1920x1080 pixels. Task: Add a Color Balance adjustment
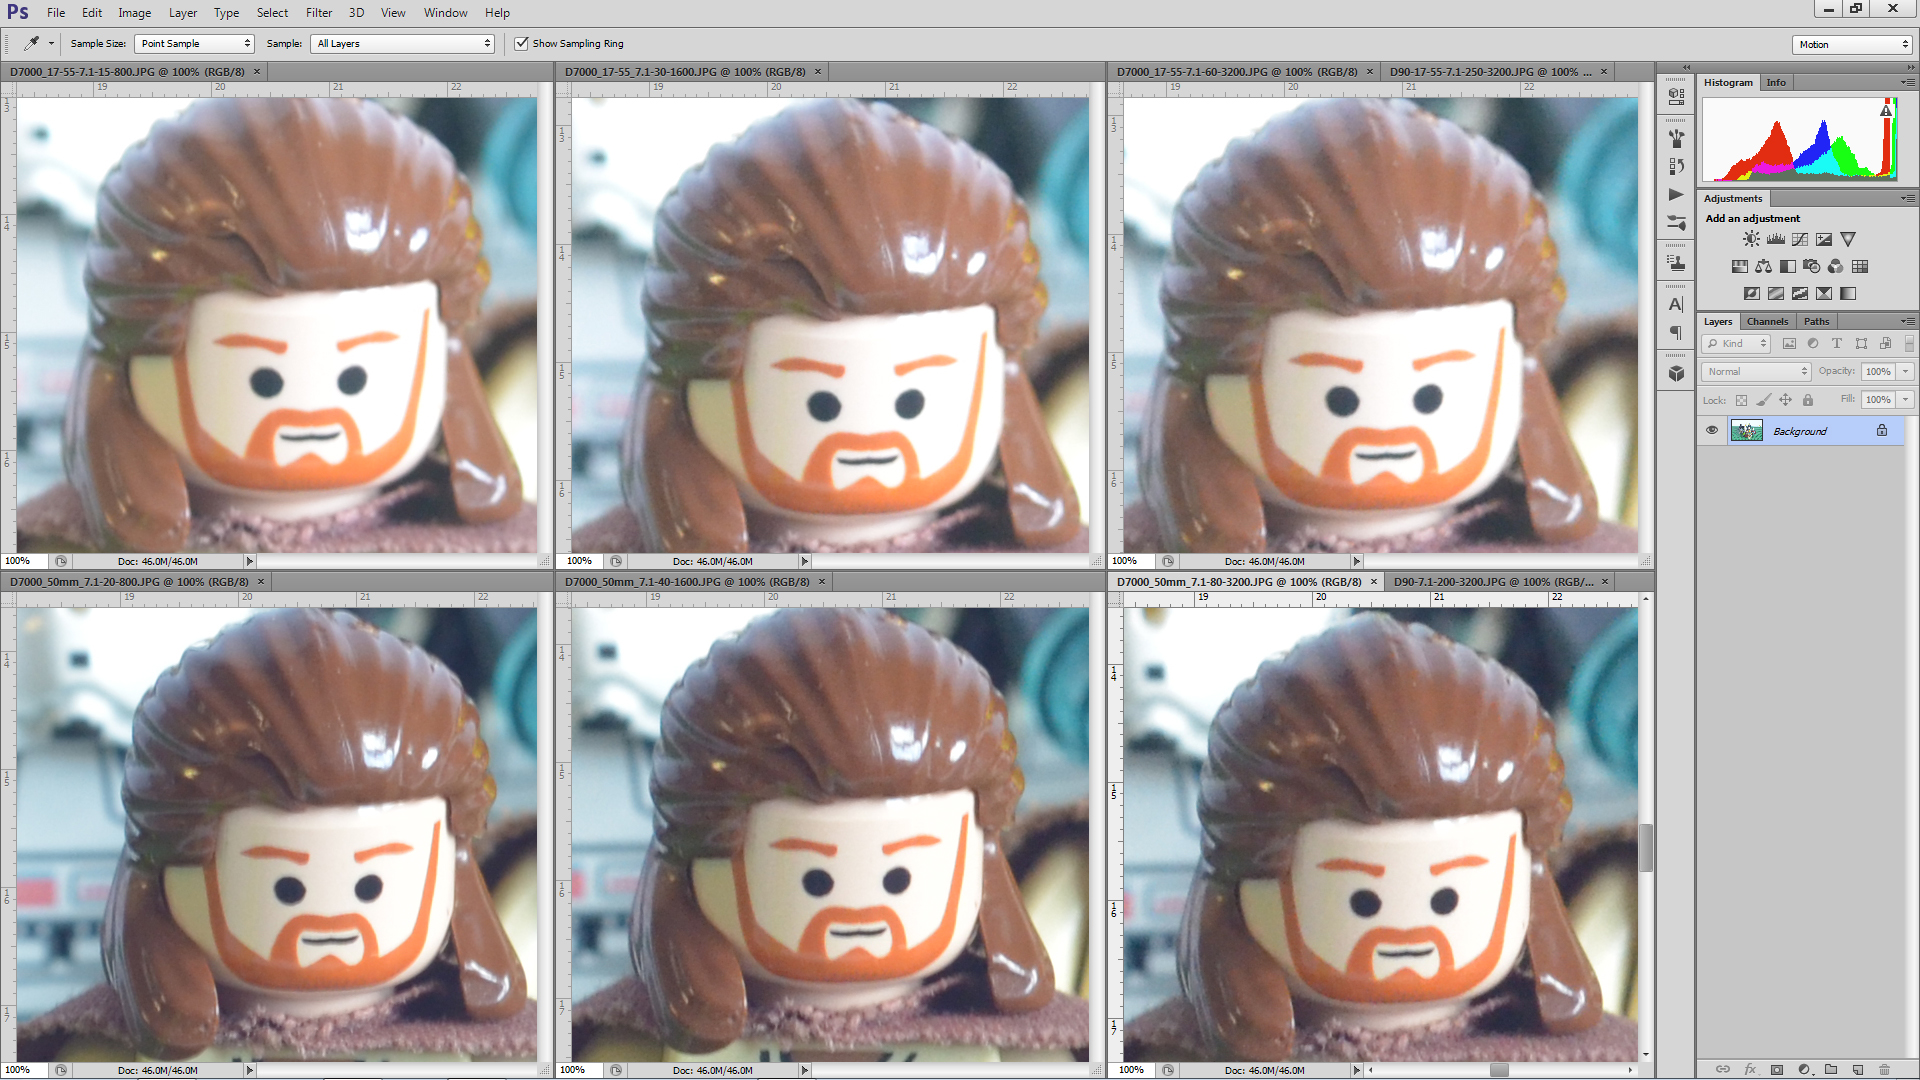1763,266
